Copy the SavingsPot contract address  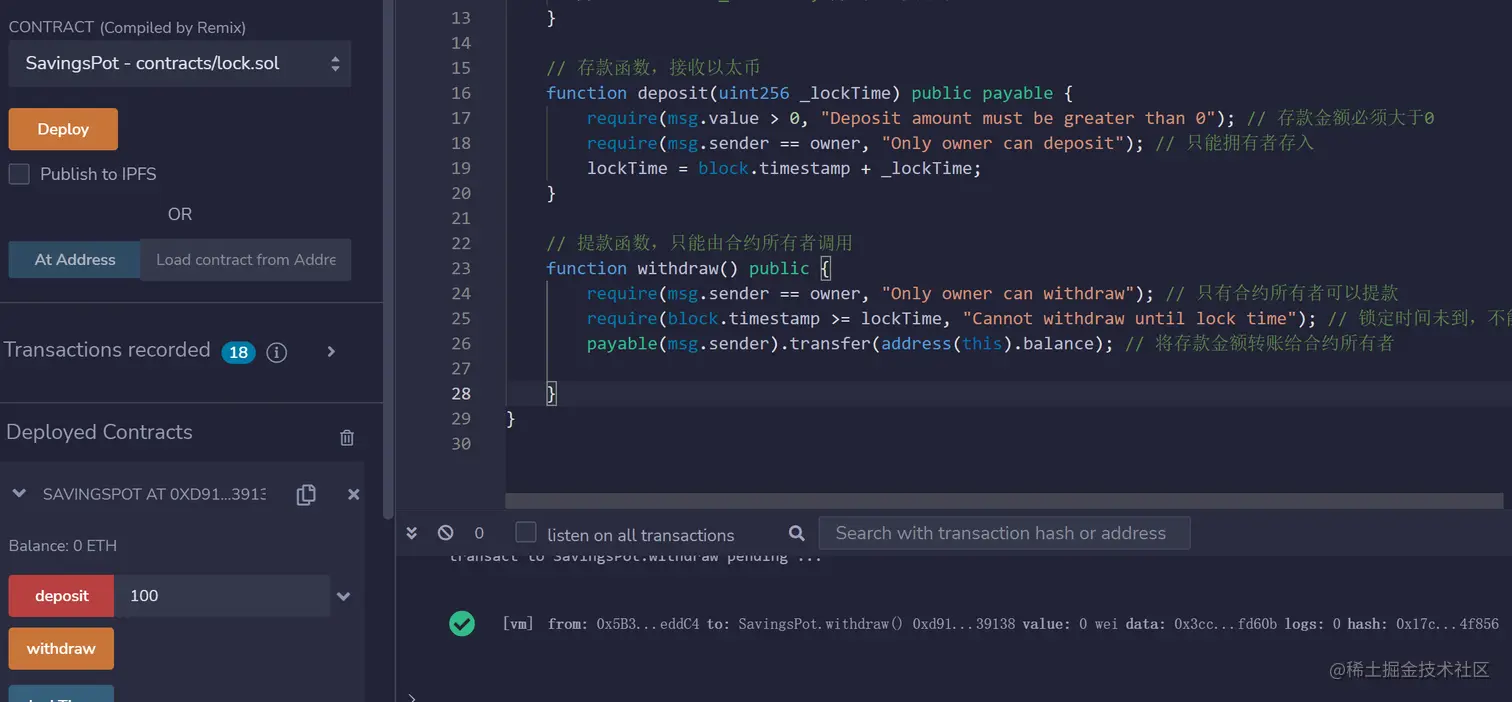click(x=306, y=494)
